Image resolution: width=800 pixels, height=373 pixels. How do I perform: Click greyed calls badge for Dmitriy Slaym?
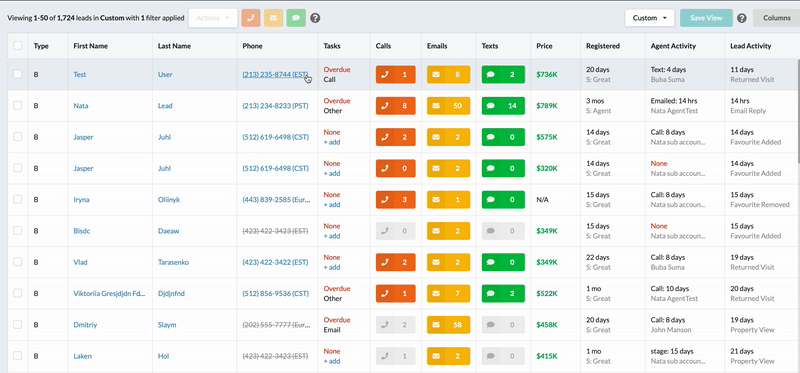pos(395,325)
